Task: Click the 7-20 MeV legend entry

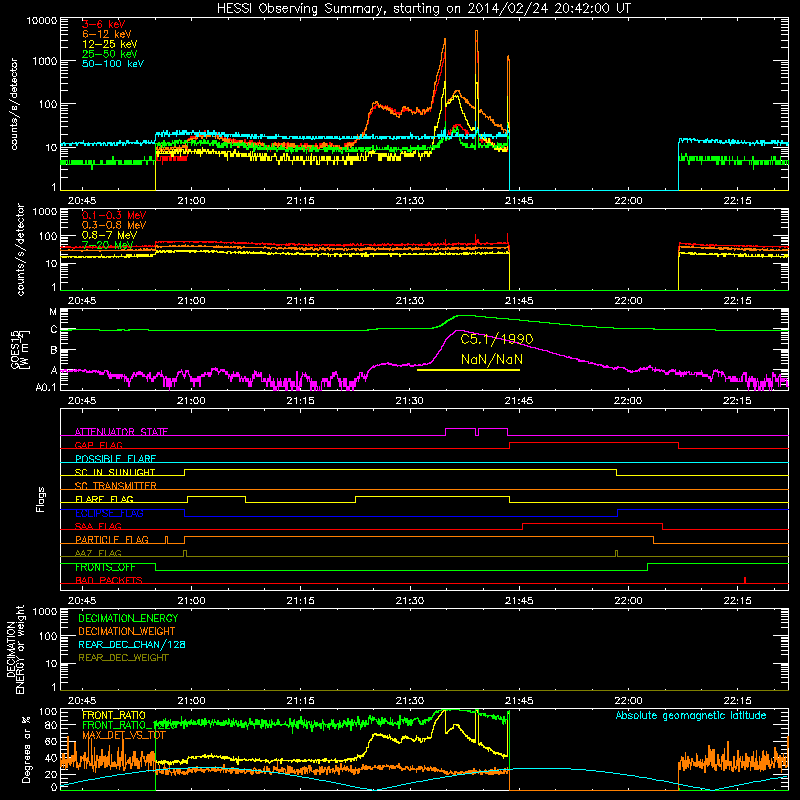Action: (x=107, y=245)
